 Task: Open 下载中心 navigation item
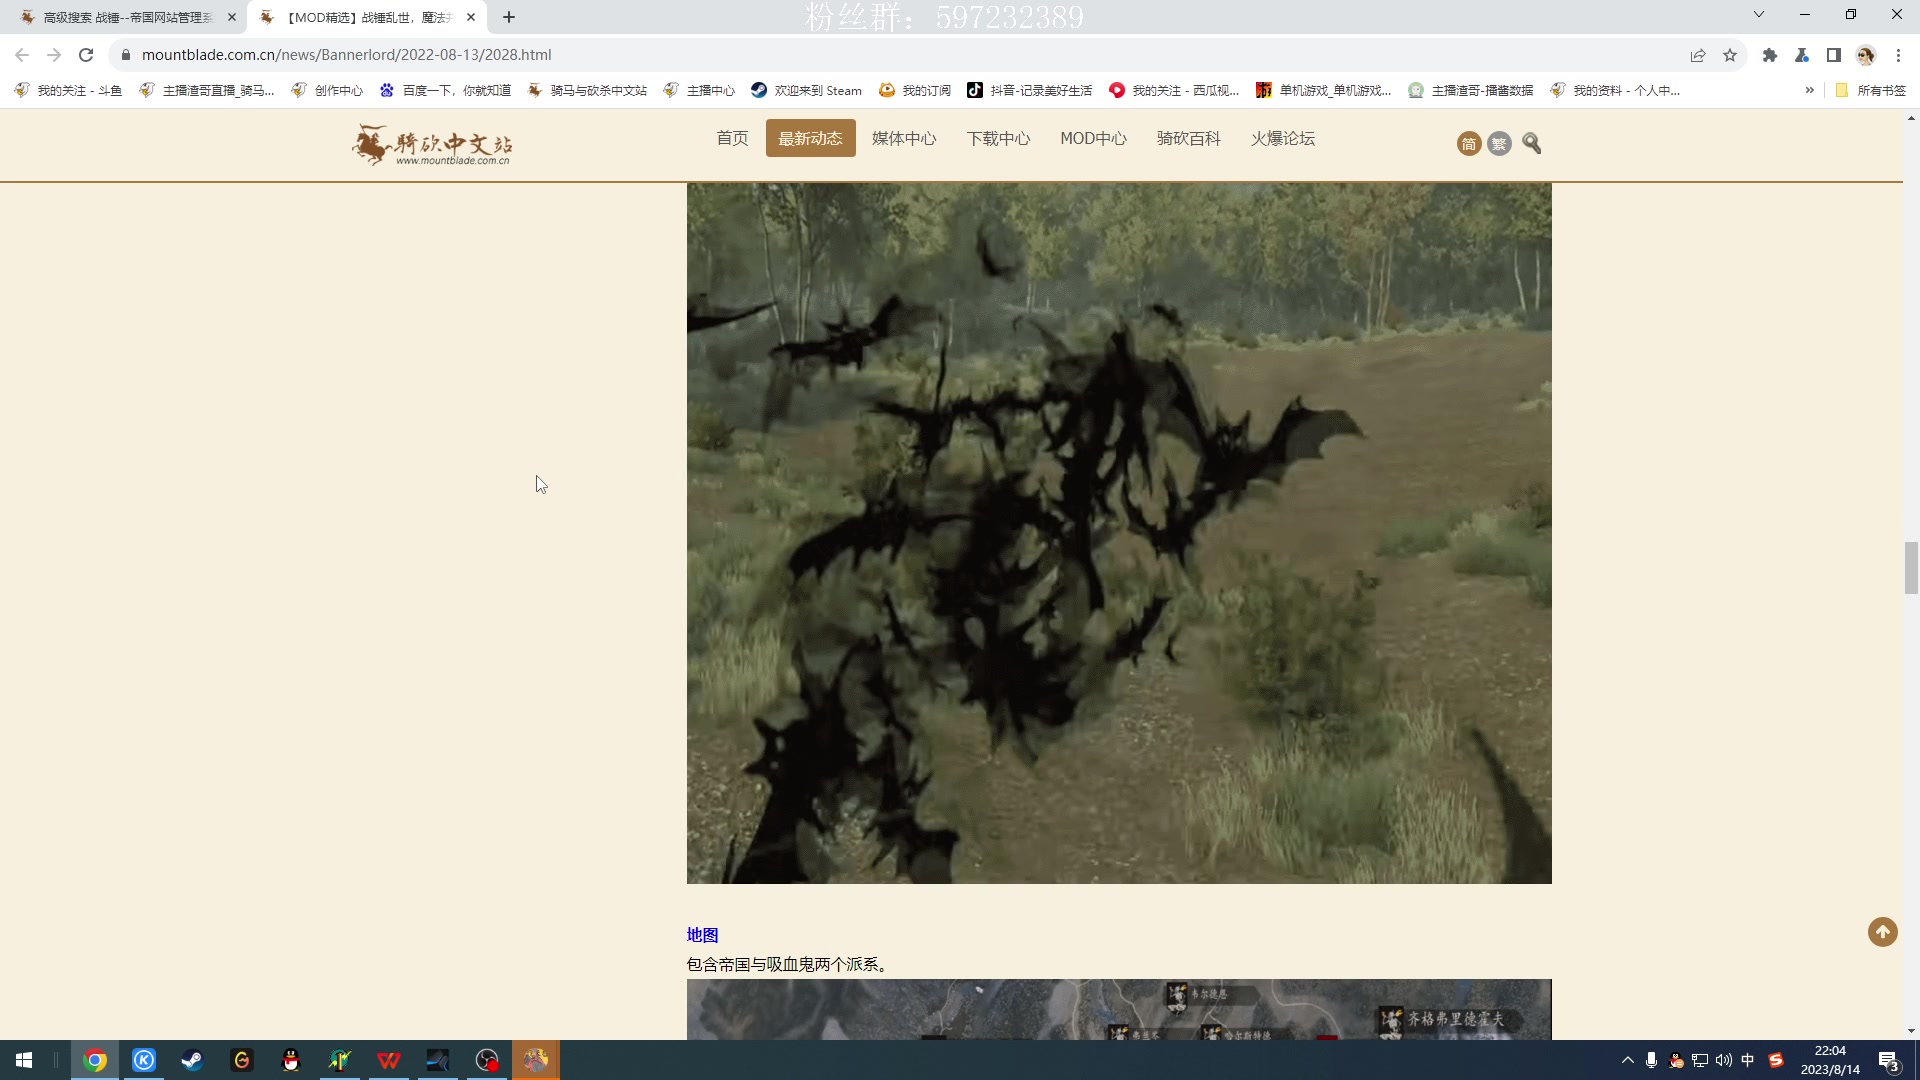point(998,138)
